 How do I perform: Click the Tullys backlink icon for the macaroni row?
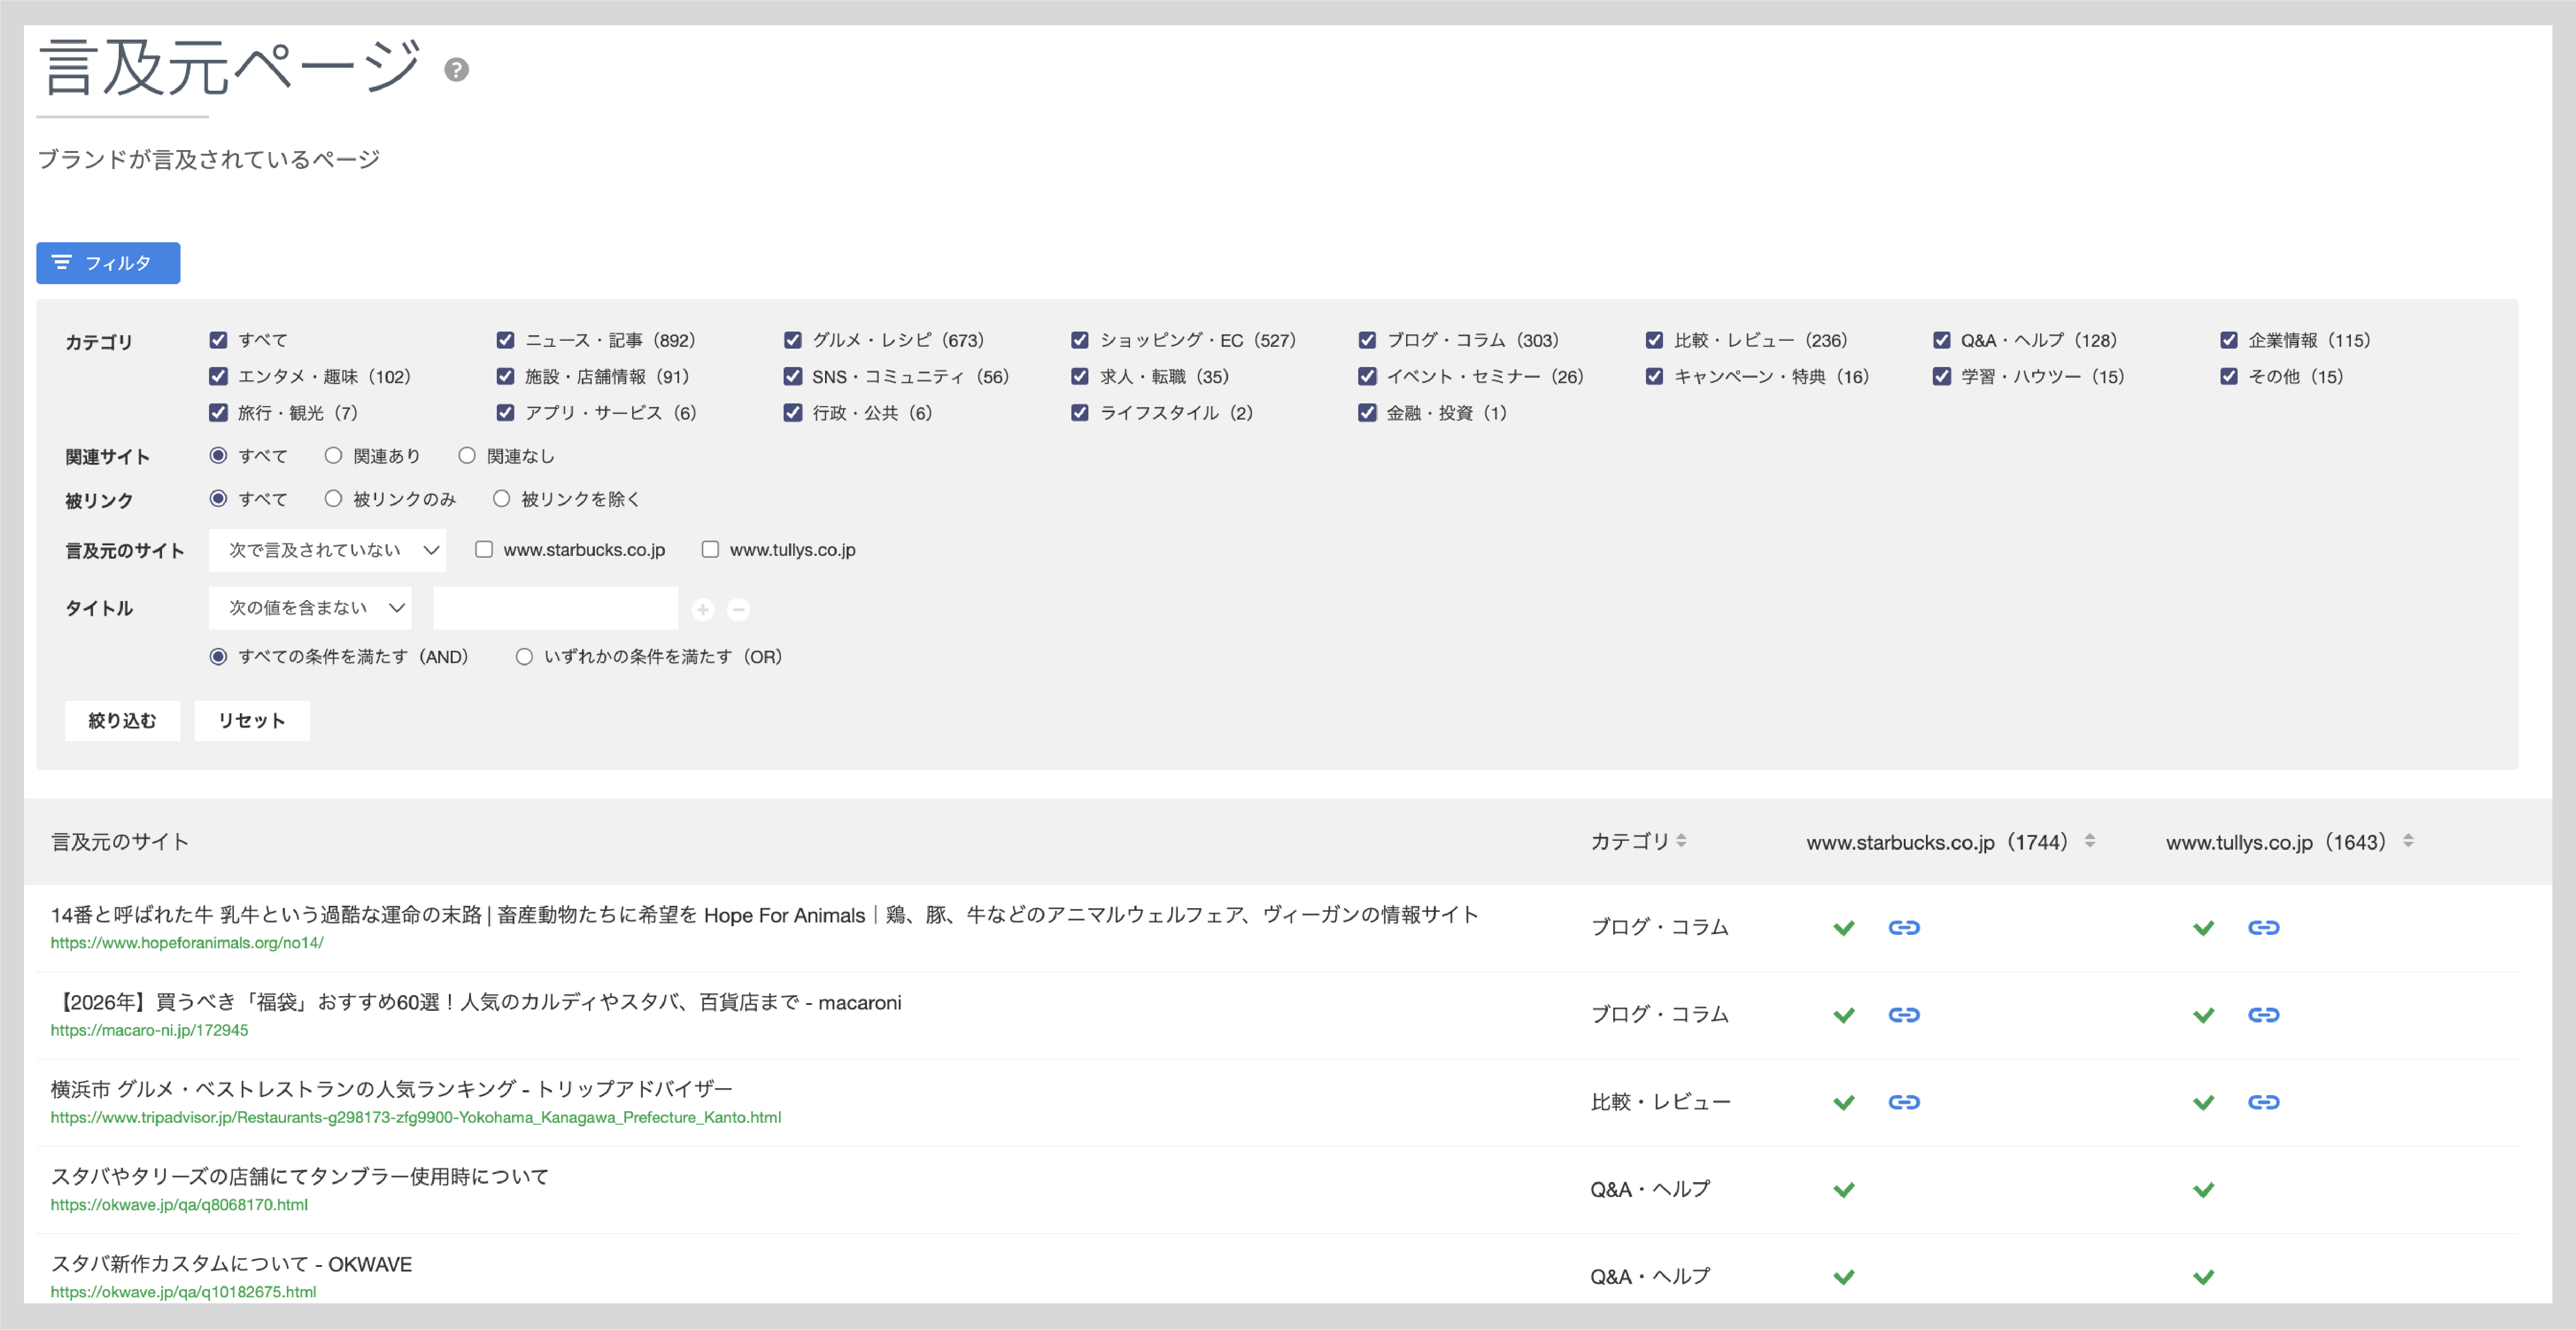pos(2263,1015)
